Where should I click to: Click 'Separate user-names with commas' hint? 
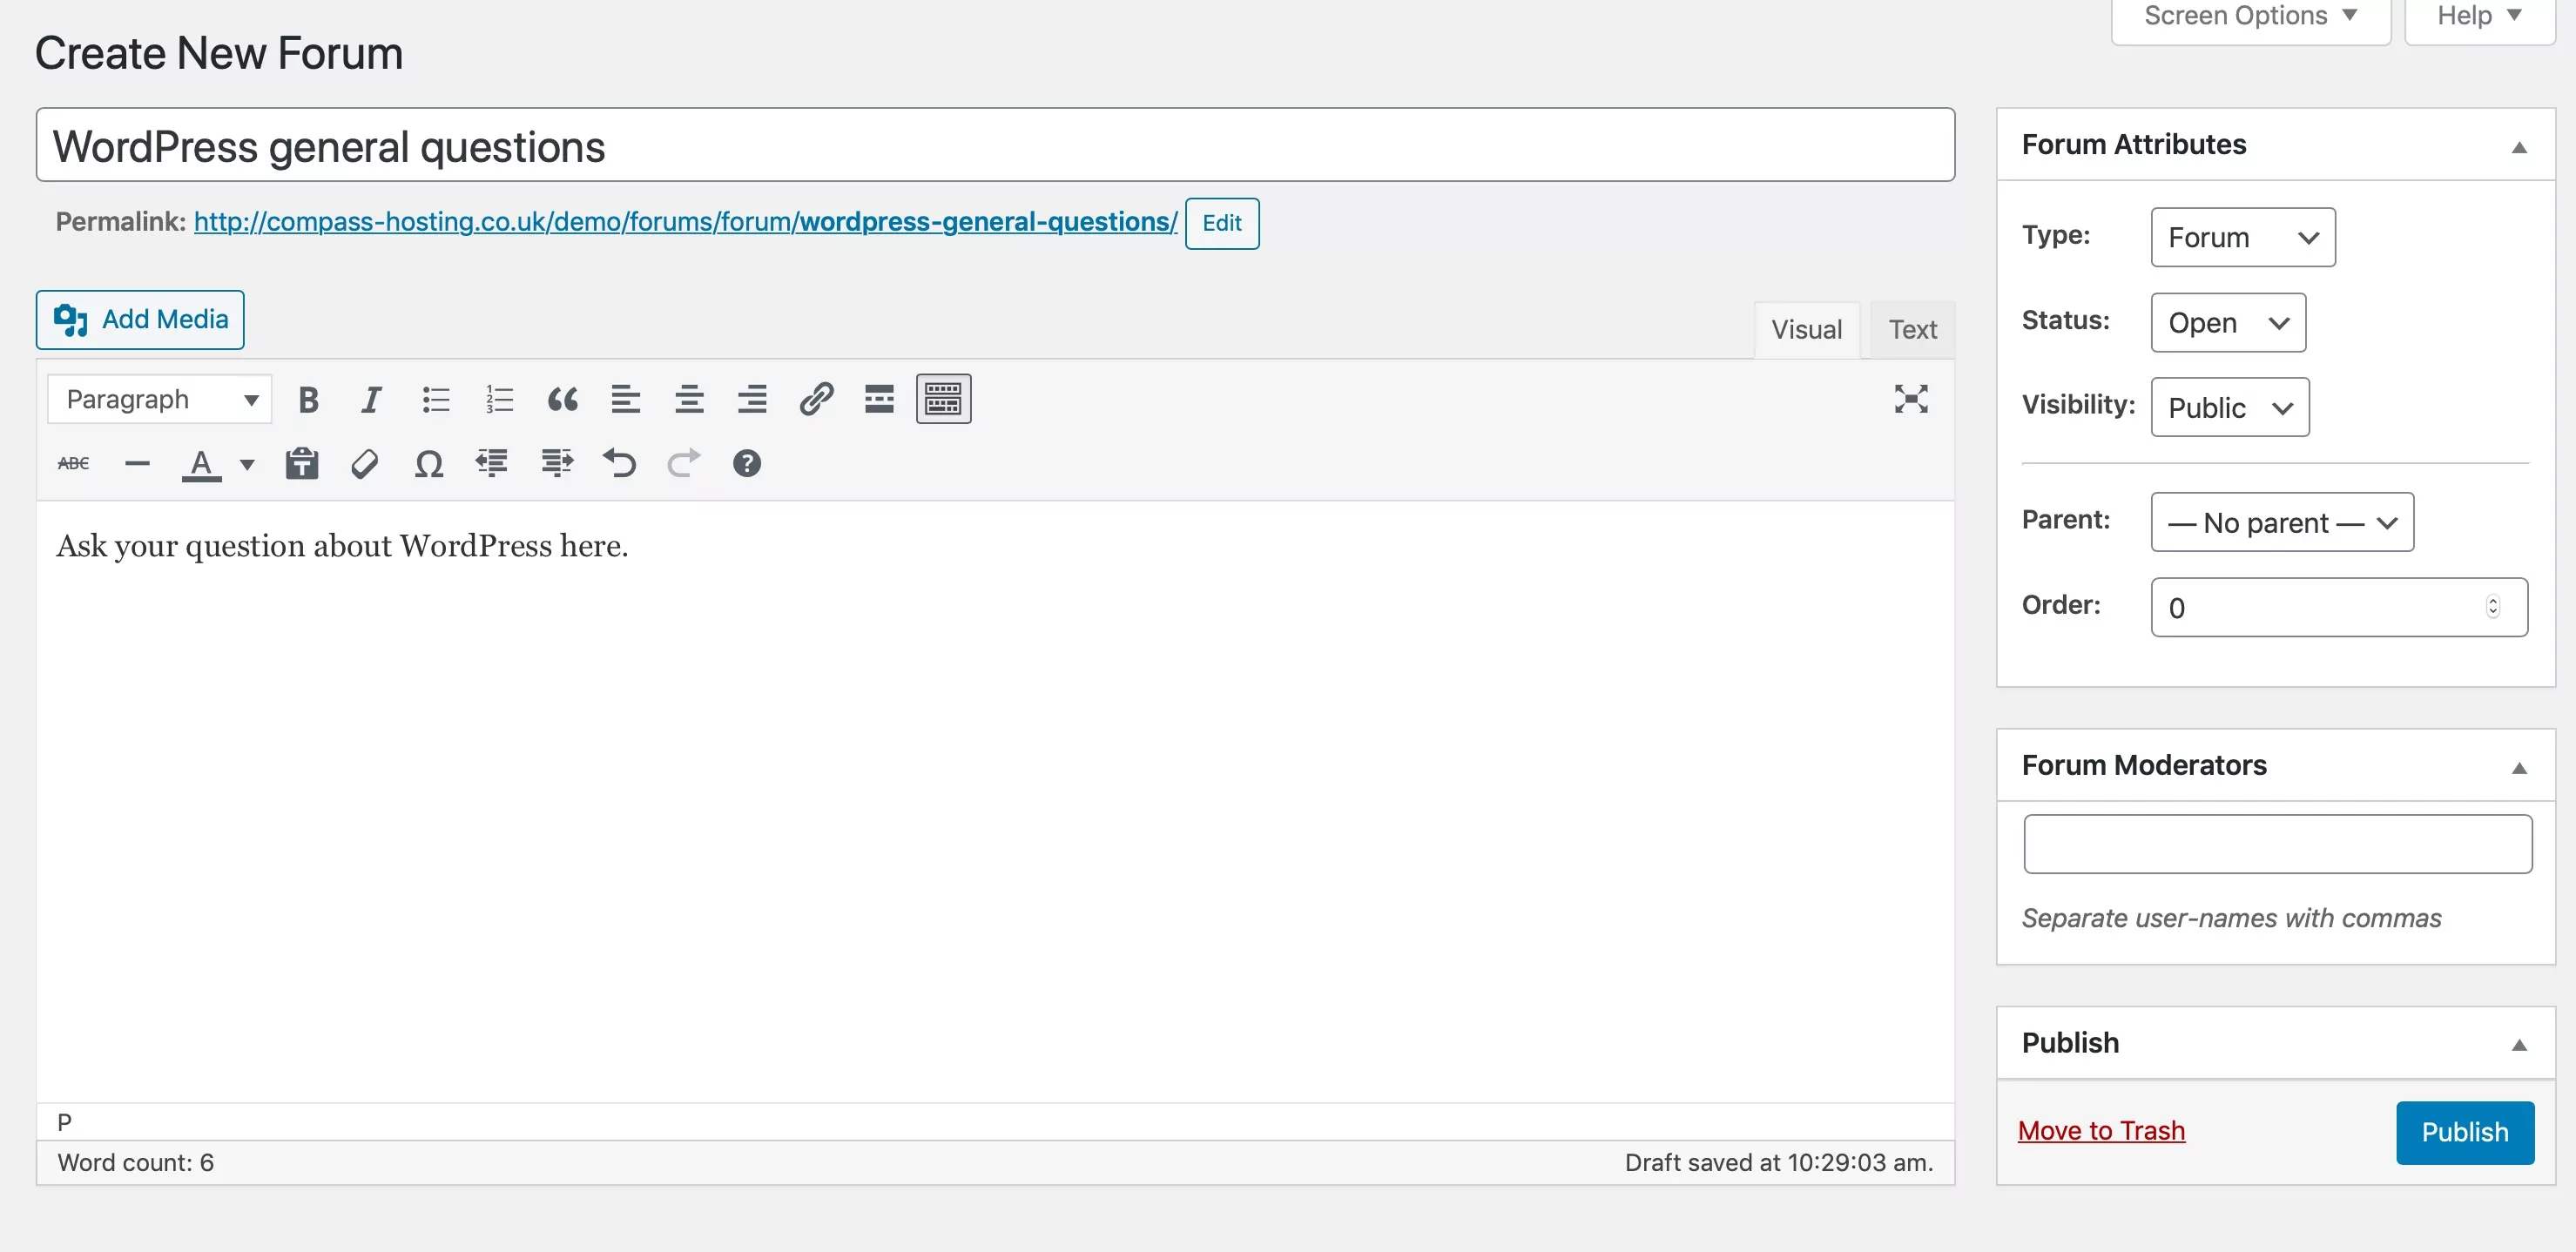(x=2231, y=918)
